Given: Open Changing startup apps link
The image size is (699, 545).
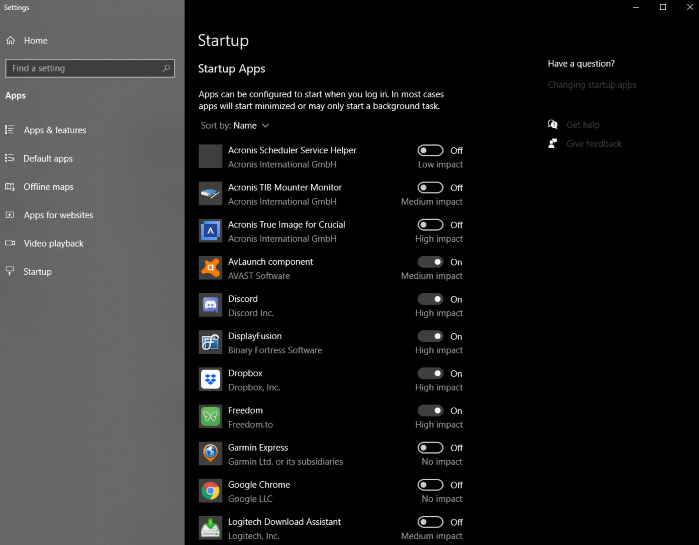Looking at the screenshot, I should [x=592, y=85].
